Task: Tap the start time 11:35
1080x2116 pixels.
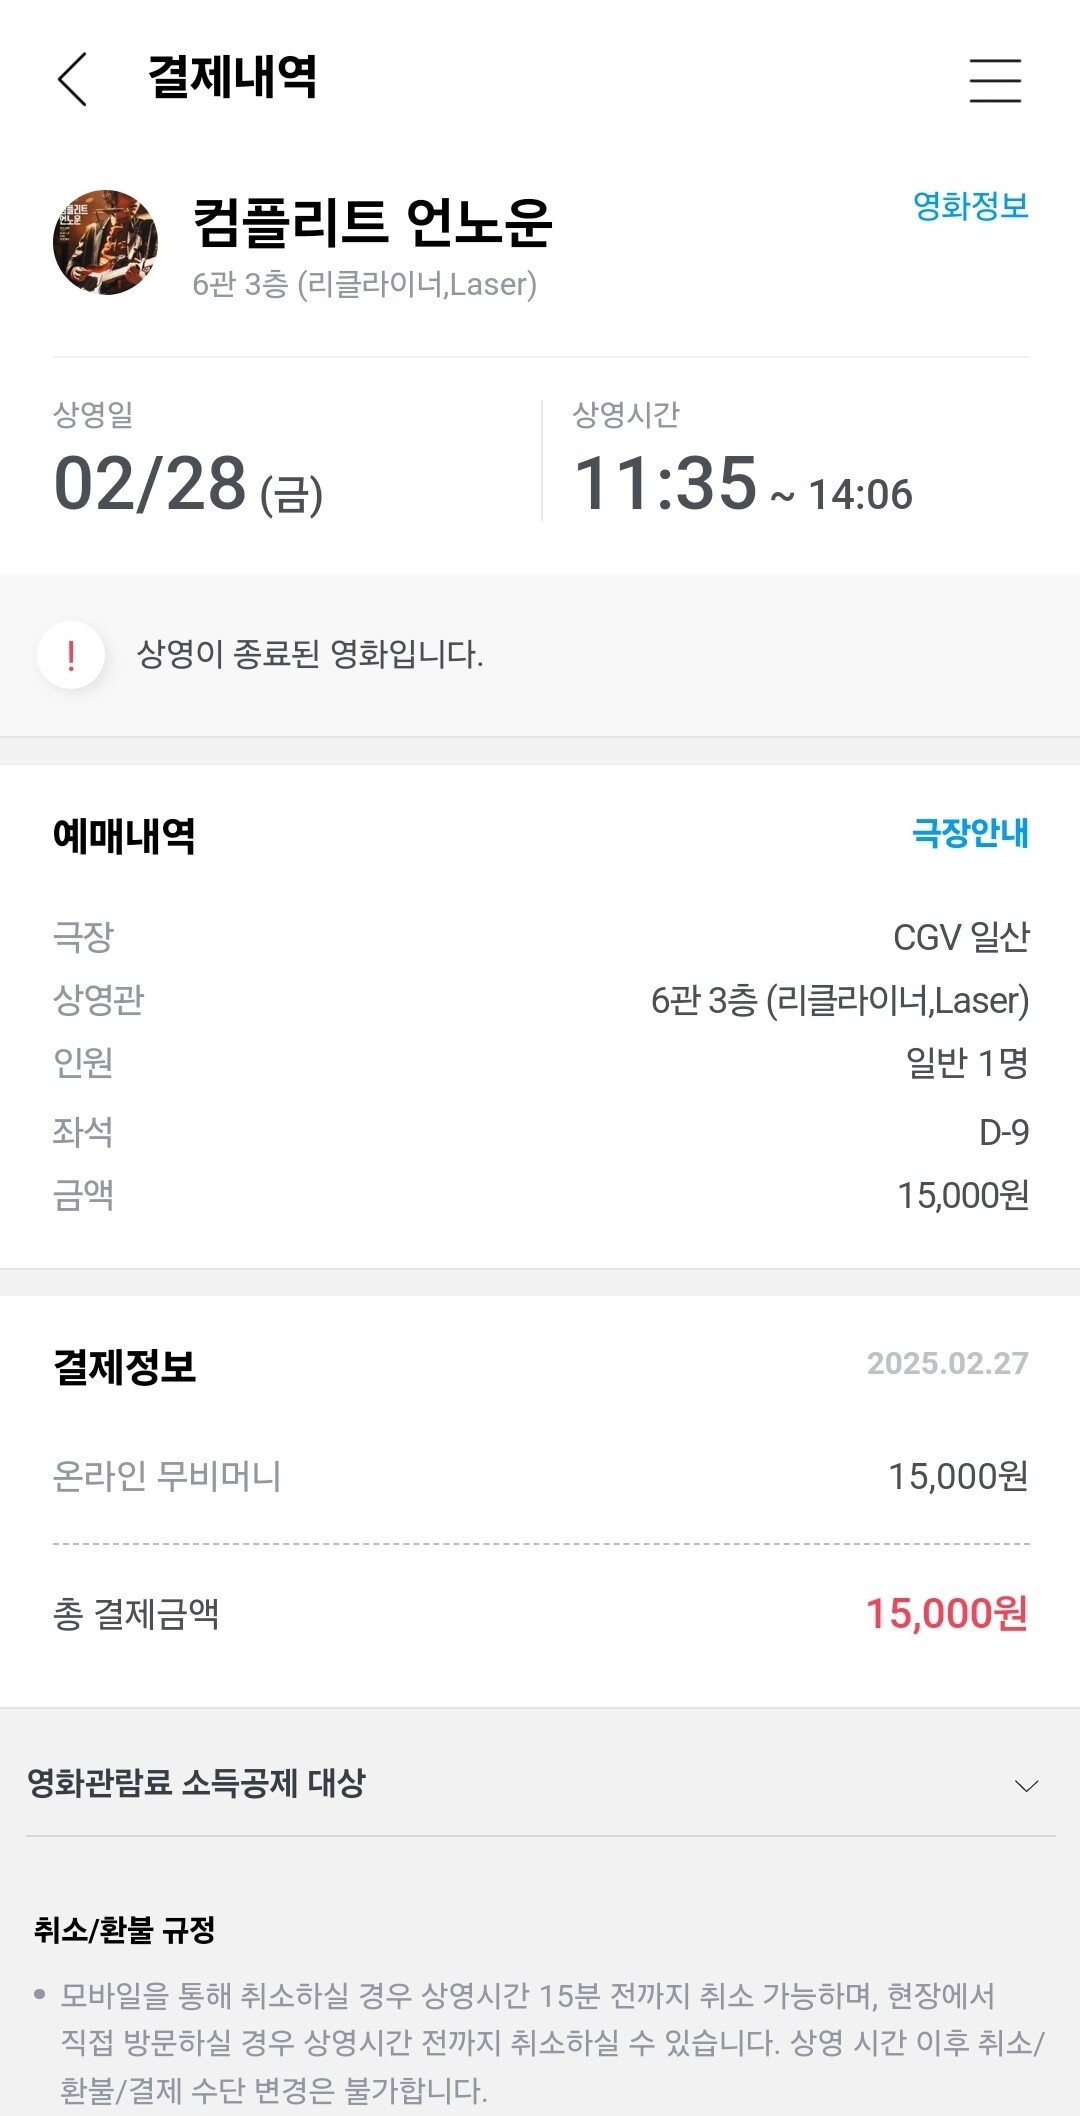Action: [665, 484]
